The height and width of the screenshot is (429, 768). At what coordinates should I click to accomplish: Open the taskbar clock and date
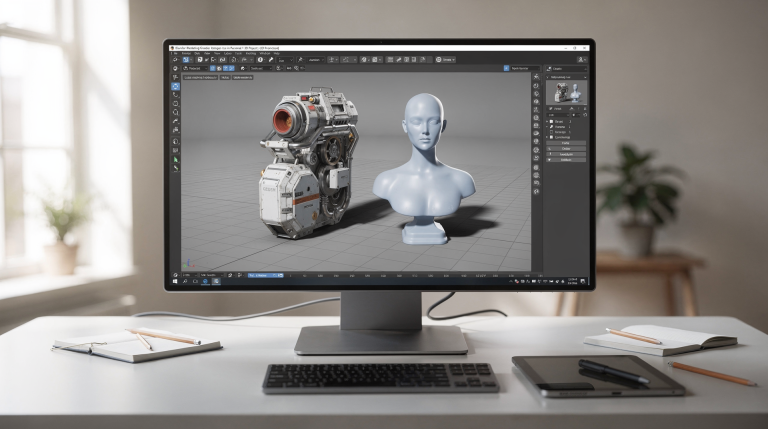click(572, 282)
